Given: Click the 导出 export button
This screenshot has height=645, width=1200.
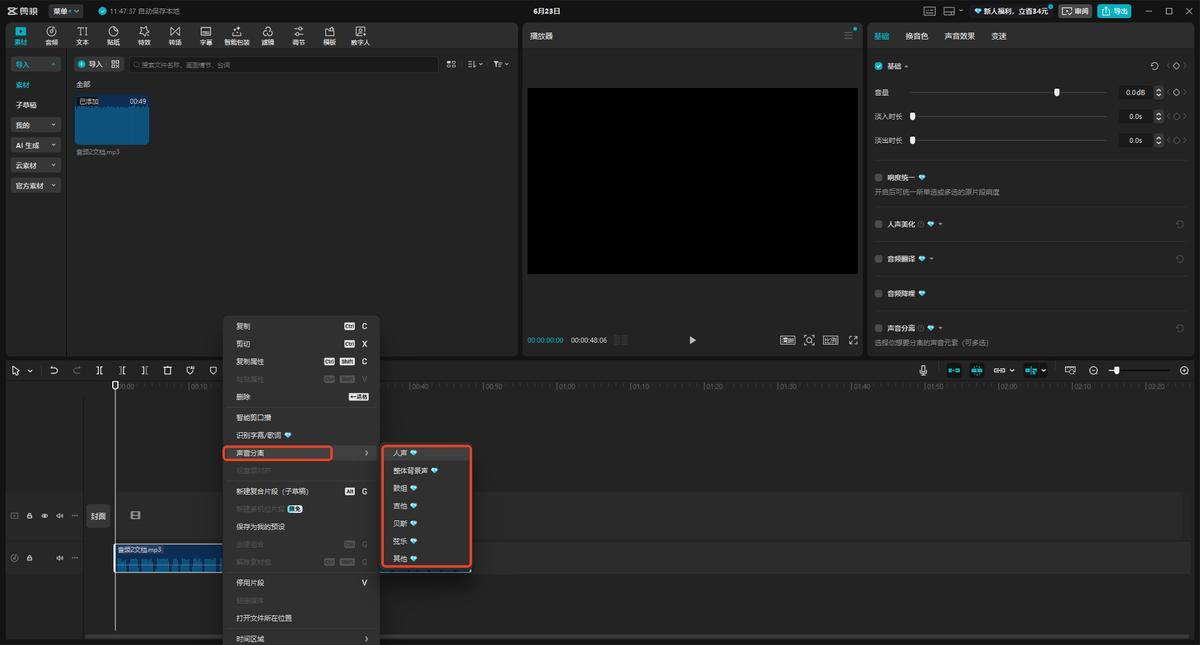Looking at the screenshot, I should (1114, 11).
